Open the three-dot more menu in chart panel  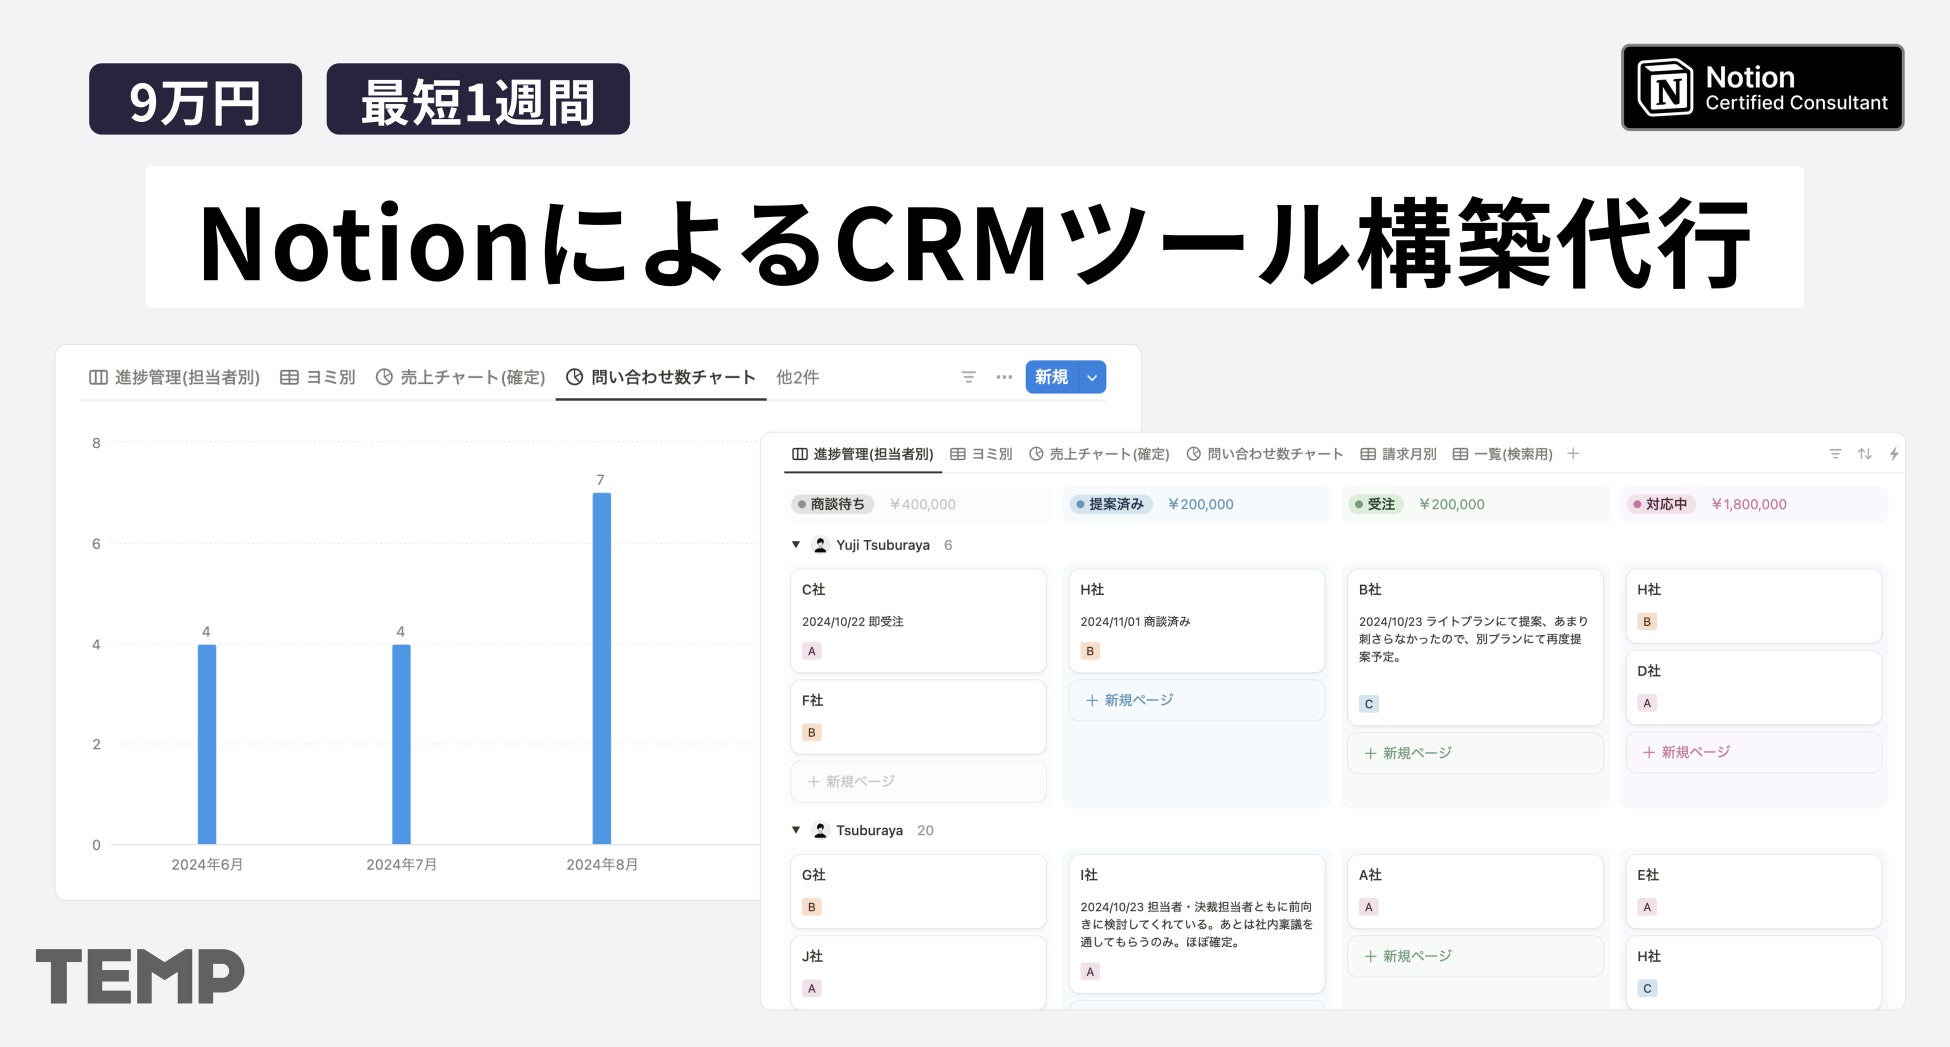[1004, 377]
